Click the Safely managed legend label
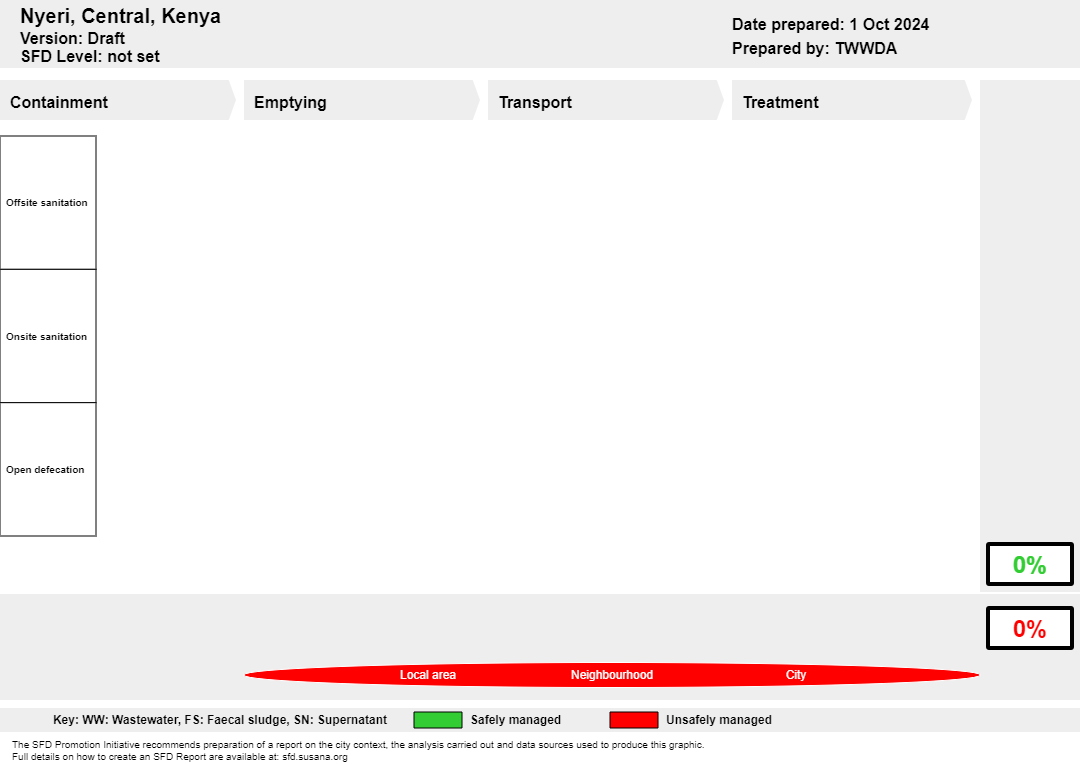This screenshot has height=764, width=1080. 516,720
